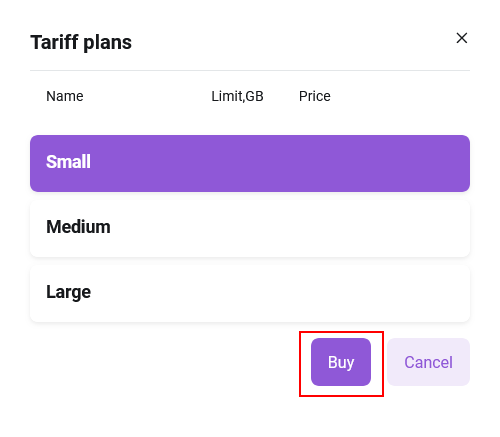Click the Buy button

pyautogui.click(x=341, y=362)
